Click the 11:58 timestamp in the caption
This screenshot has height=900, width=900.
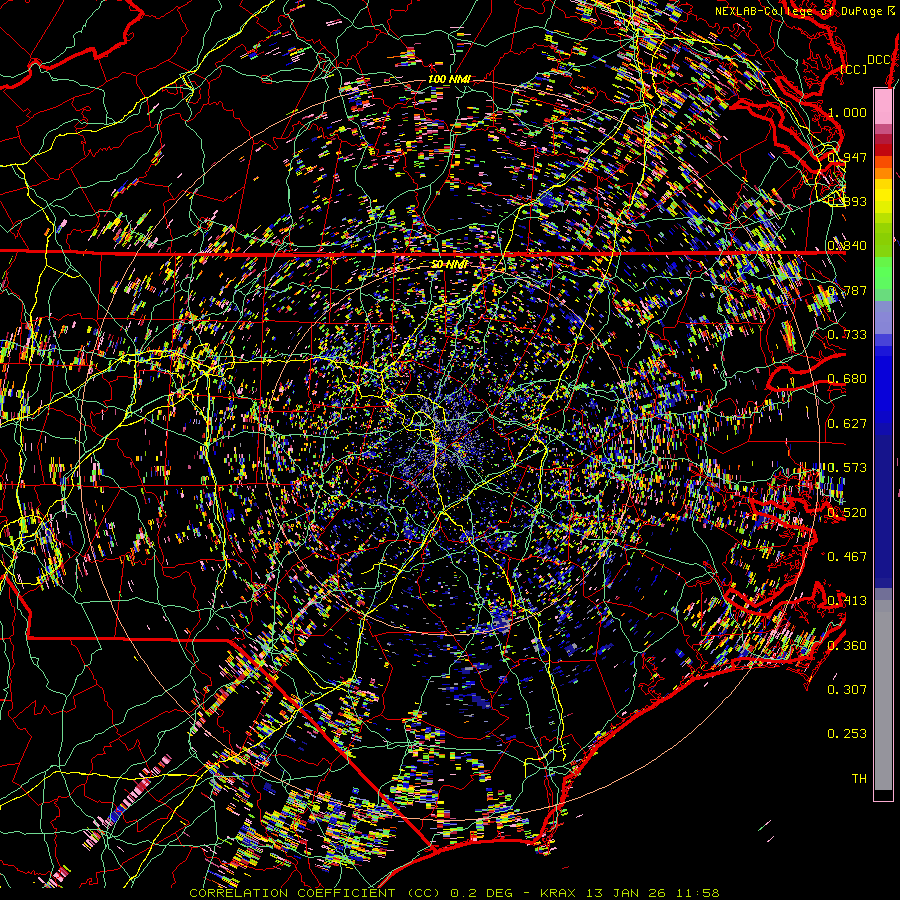point(696,893)
